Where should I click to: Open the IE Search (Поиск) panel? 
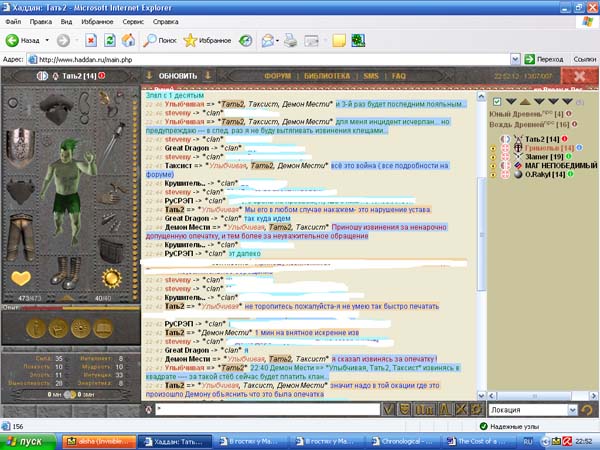click(x=160, y=40)
